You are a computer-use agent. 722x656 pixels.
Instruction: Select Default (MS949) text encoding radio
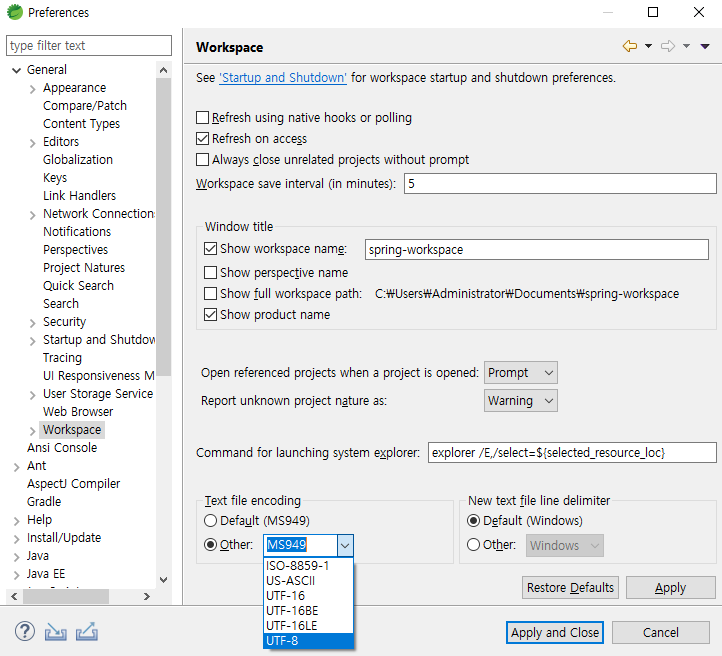pyautogui.click(x=210, y=521)
